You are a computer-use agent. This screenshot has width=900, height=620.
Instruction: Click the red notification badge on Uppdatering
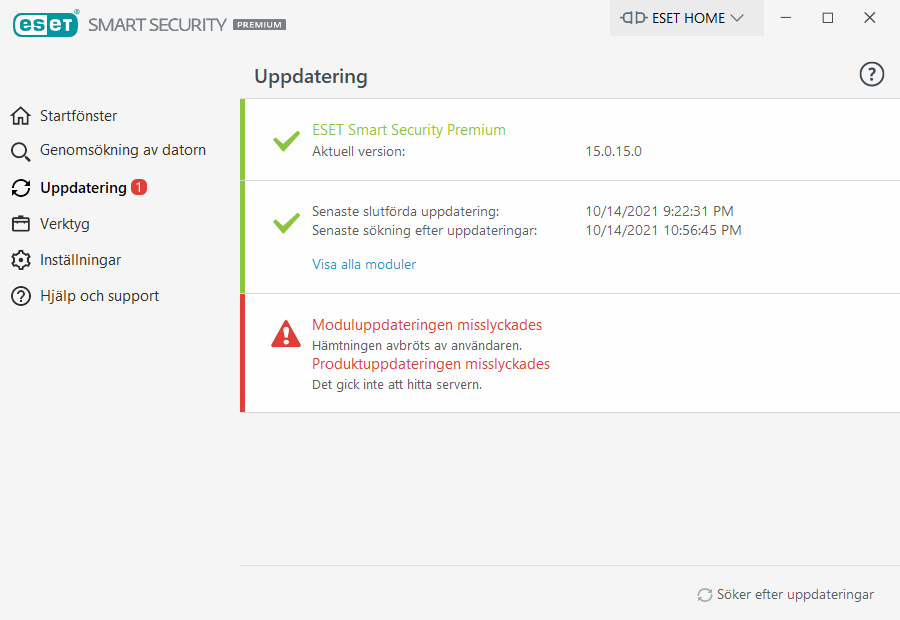point(139,187)
